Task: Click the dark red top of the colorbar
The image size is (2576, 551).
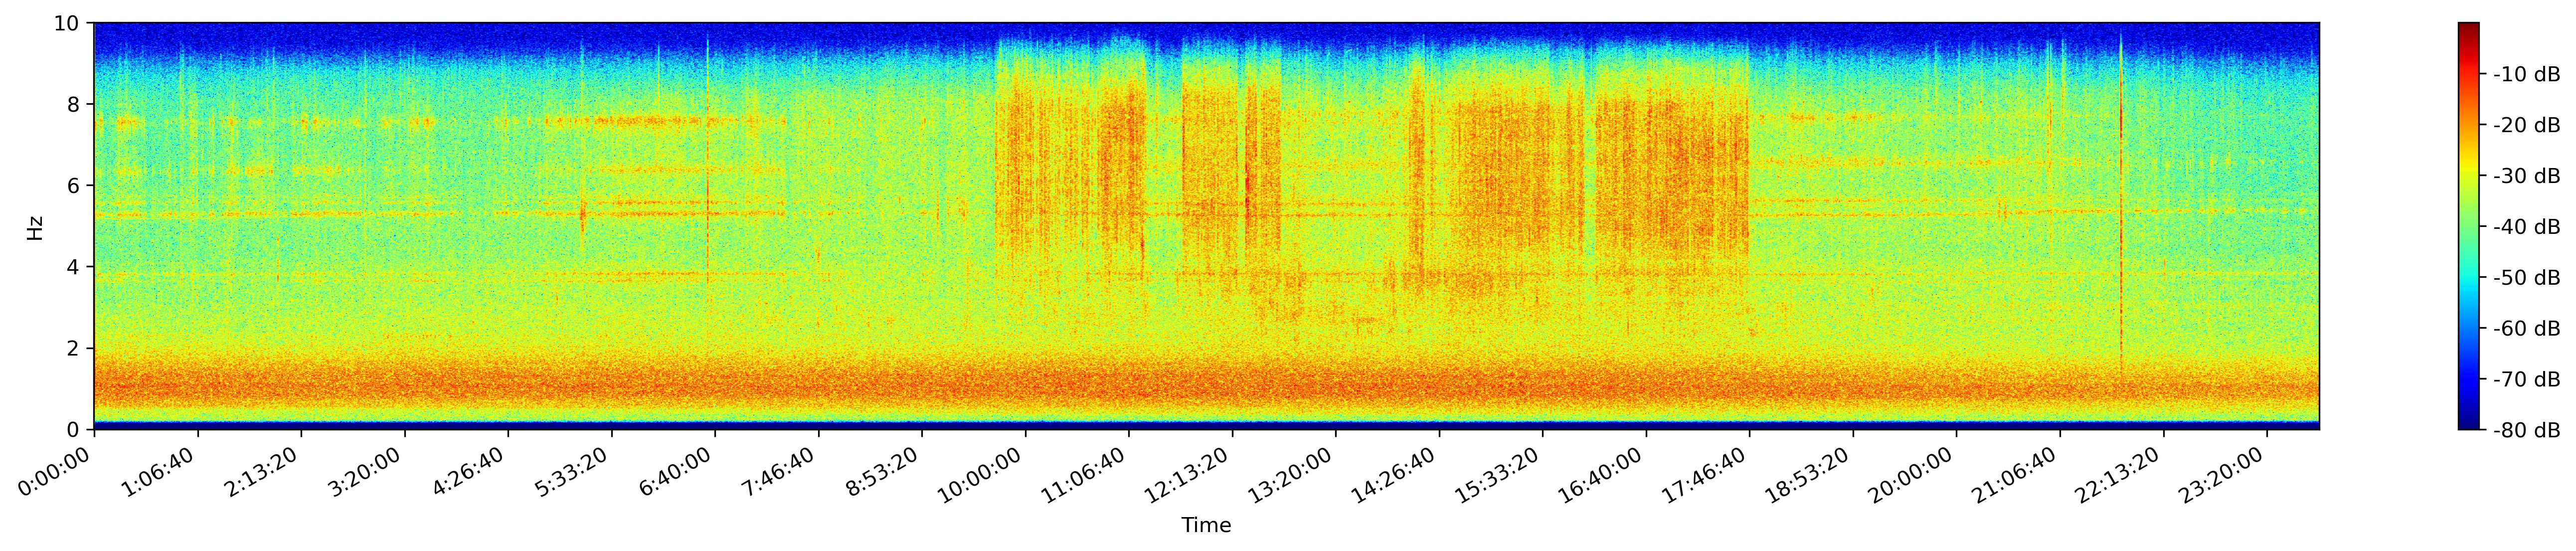Action: click(2469, 30)
